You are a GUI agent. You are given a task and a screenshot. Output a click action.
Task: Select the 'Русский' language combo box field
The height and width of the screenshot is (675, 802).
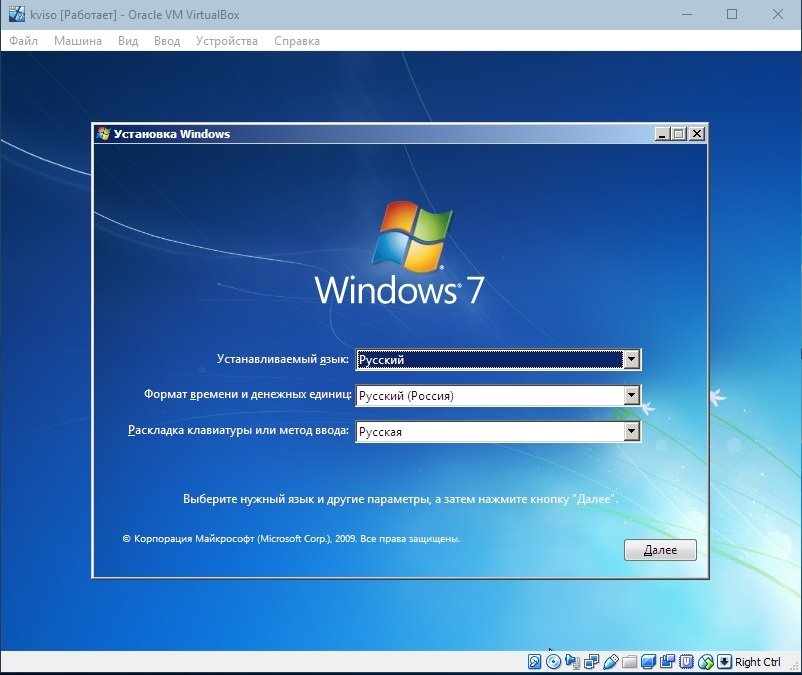click(498, 359)
